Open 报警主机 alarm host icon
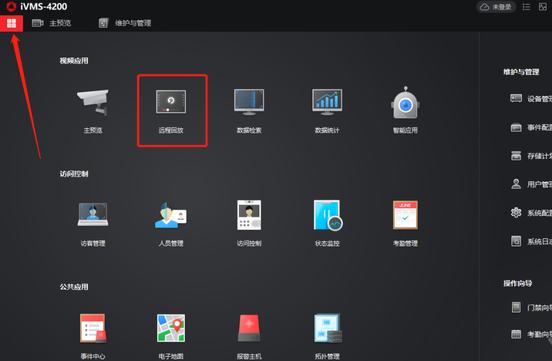 coord(249,328)
